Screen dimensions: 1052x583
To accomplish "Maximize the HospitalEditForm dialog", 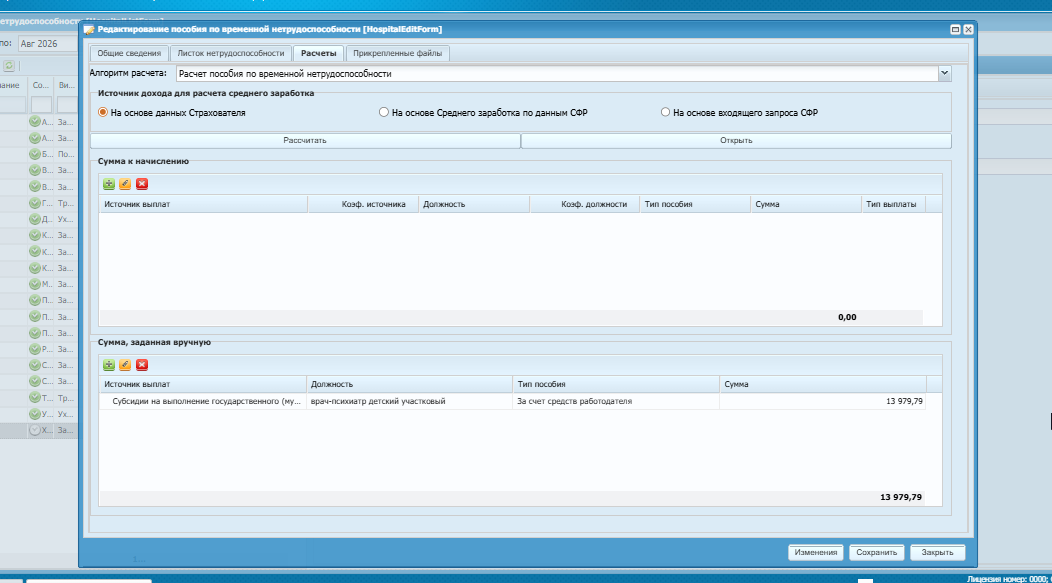I will click(x=955, y=30).
